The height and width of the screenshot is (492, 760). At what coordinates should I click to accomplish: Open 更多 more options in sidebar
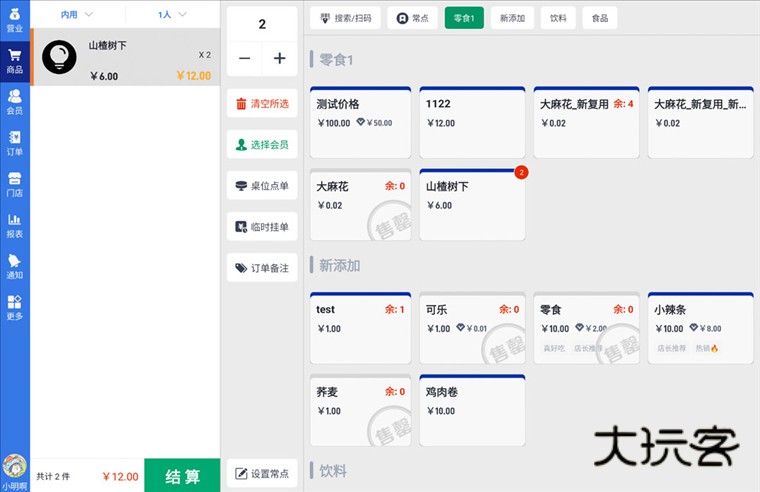click(x=15, y=308)
